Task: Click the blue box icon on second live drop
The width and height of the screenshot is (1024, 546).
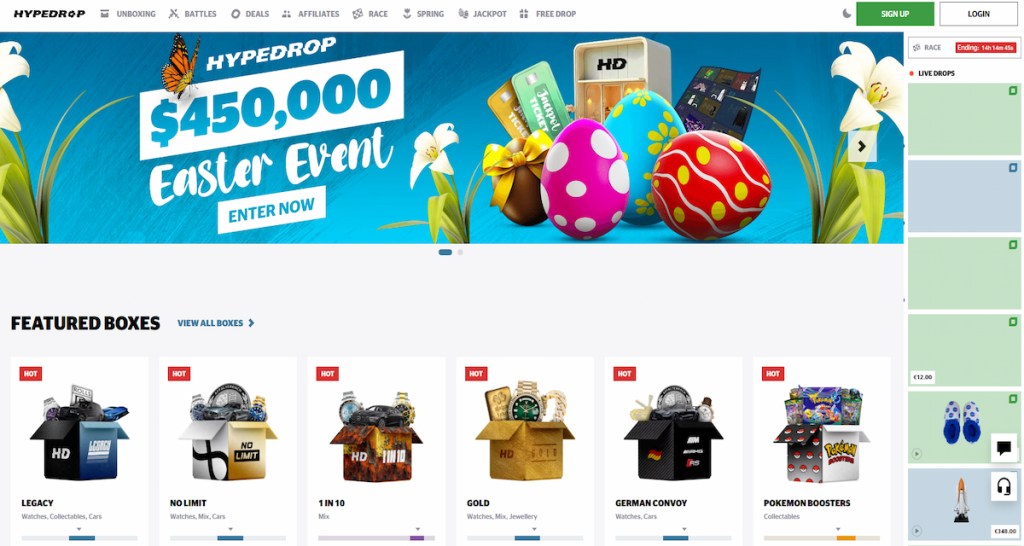Action: coord(1013,168)
